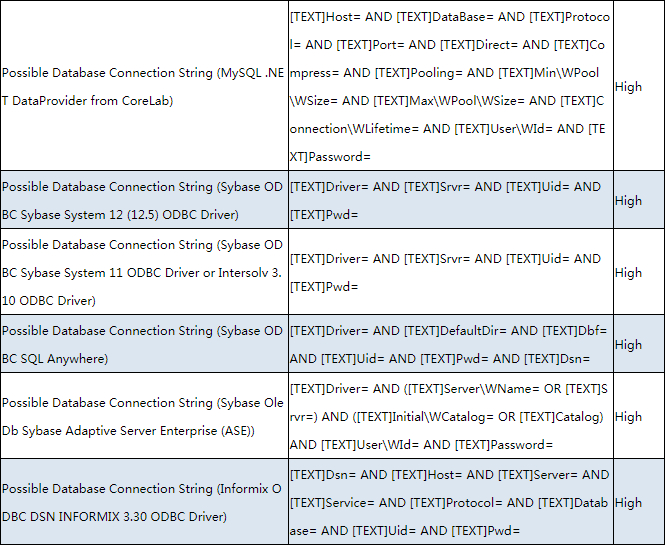Select the MySQL .NET DataProvider CoreLab name cell
The image size is (665, 545).
tap(144, 87)
